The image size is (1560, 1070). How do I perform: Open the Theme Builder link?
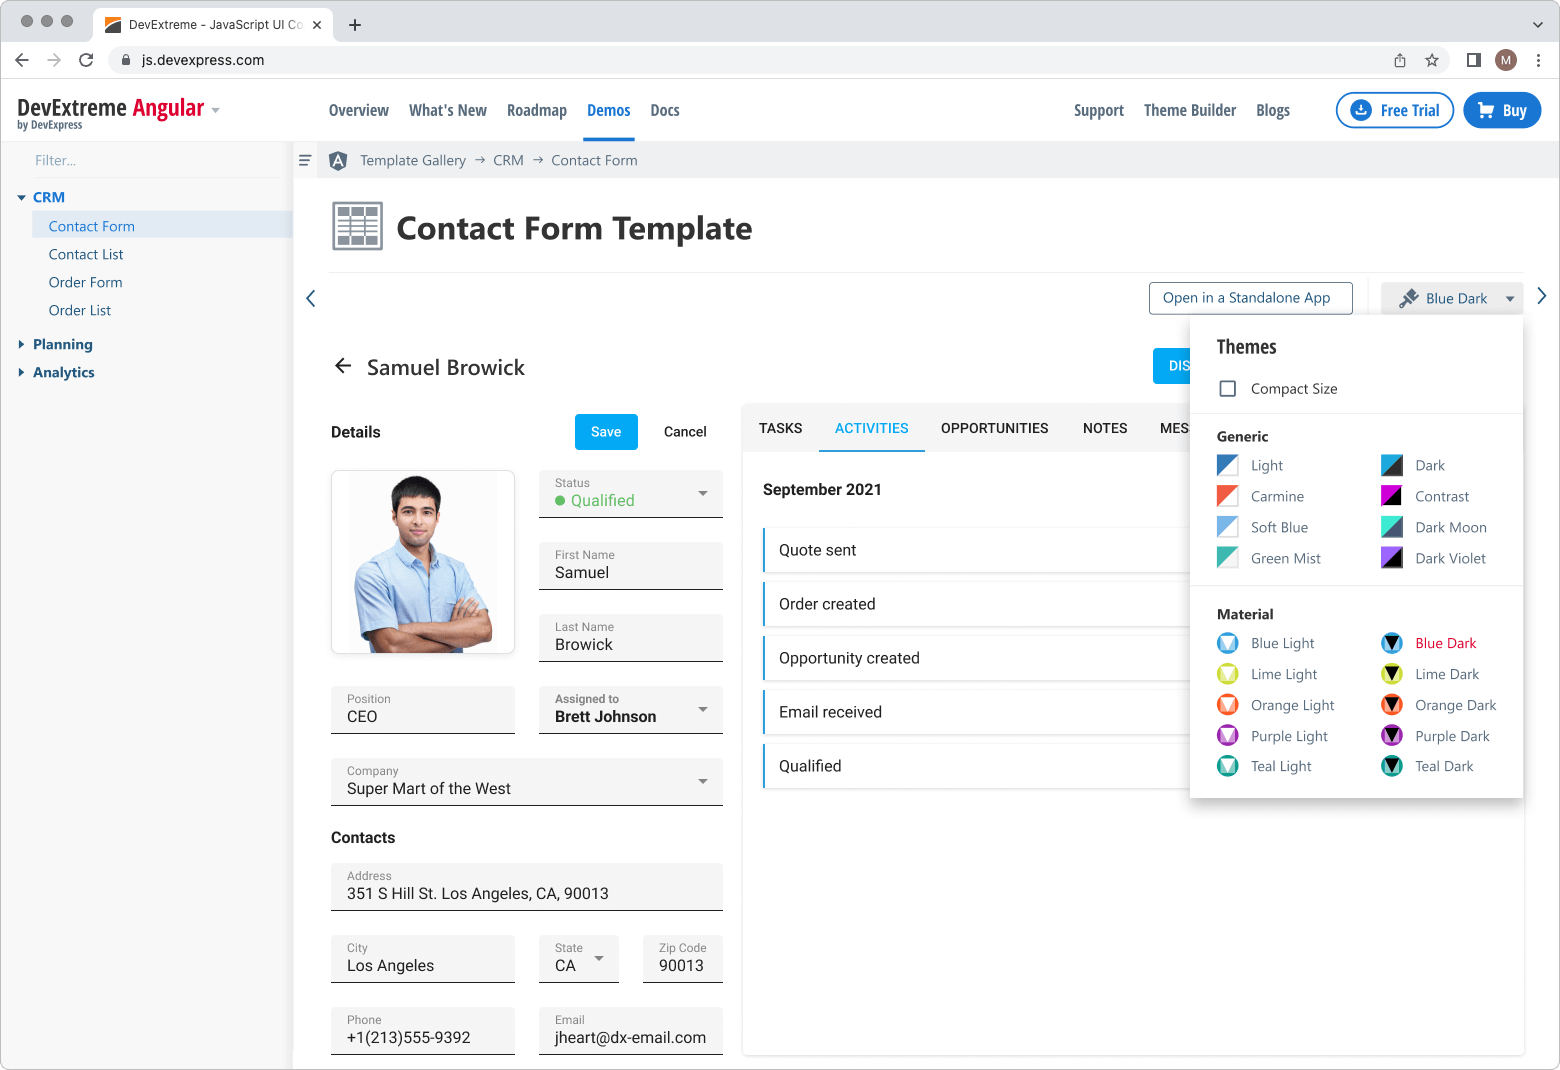pos(1190,110)
